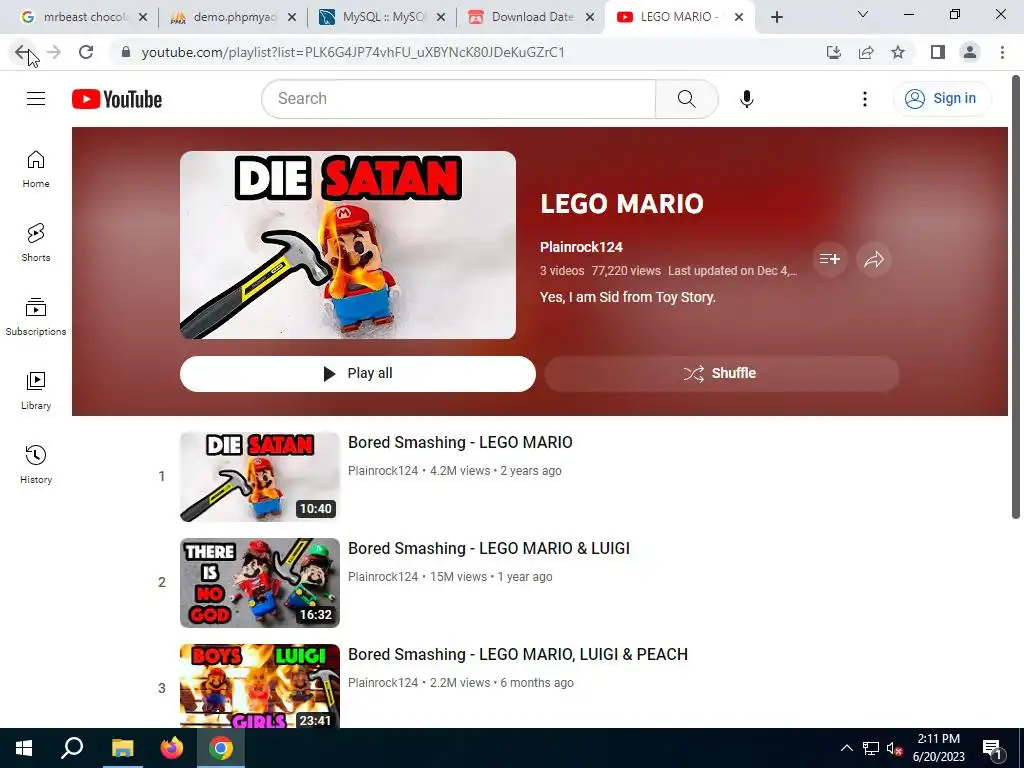This screenshot has height=768, width=1024.
Task: Open History in sidebar
Action: click(x=36, y=464)
